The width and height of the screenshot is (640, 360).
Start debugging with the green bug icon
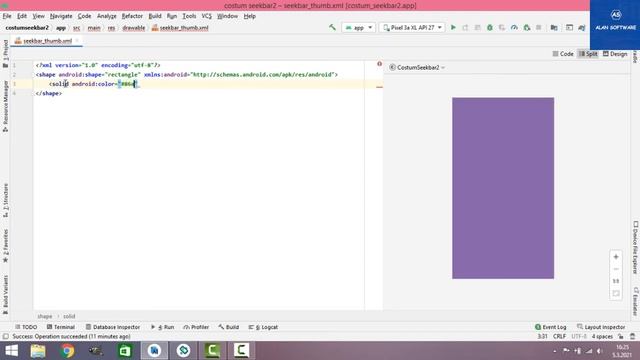(x=490, y=27)
